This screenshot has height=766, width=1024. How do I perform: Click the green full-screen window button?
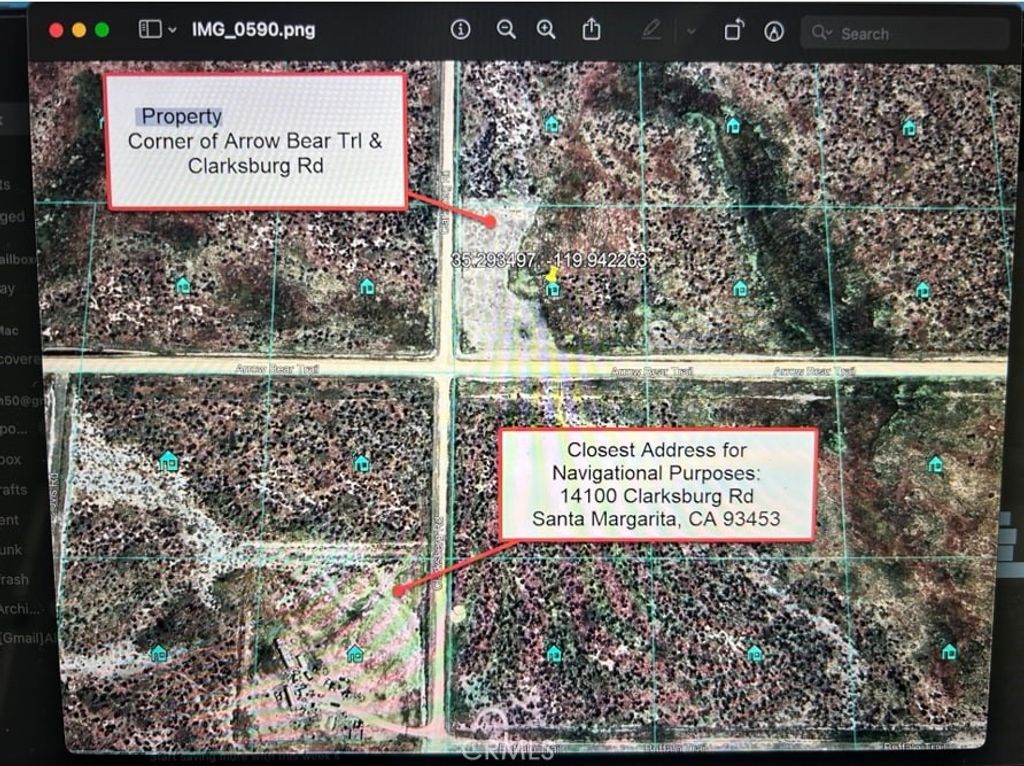click(102, 30)
